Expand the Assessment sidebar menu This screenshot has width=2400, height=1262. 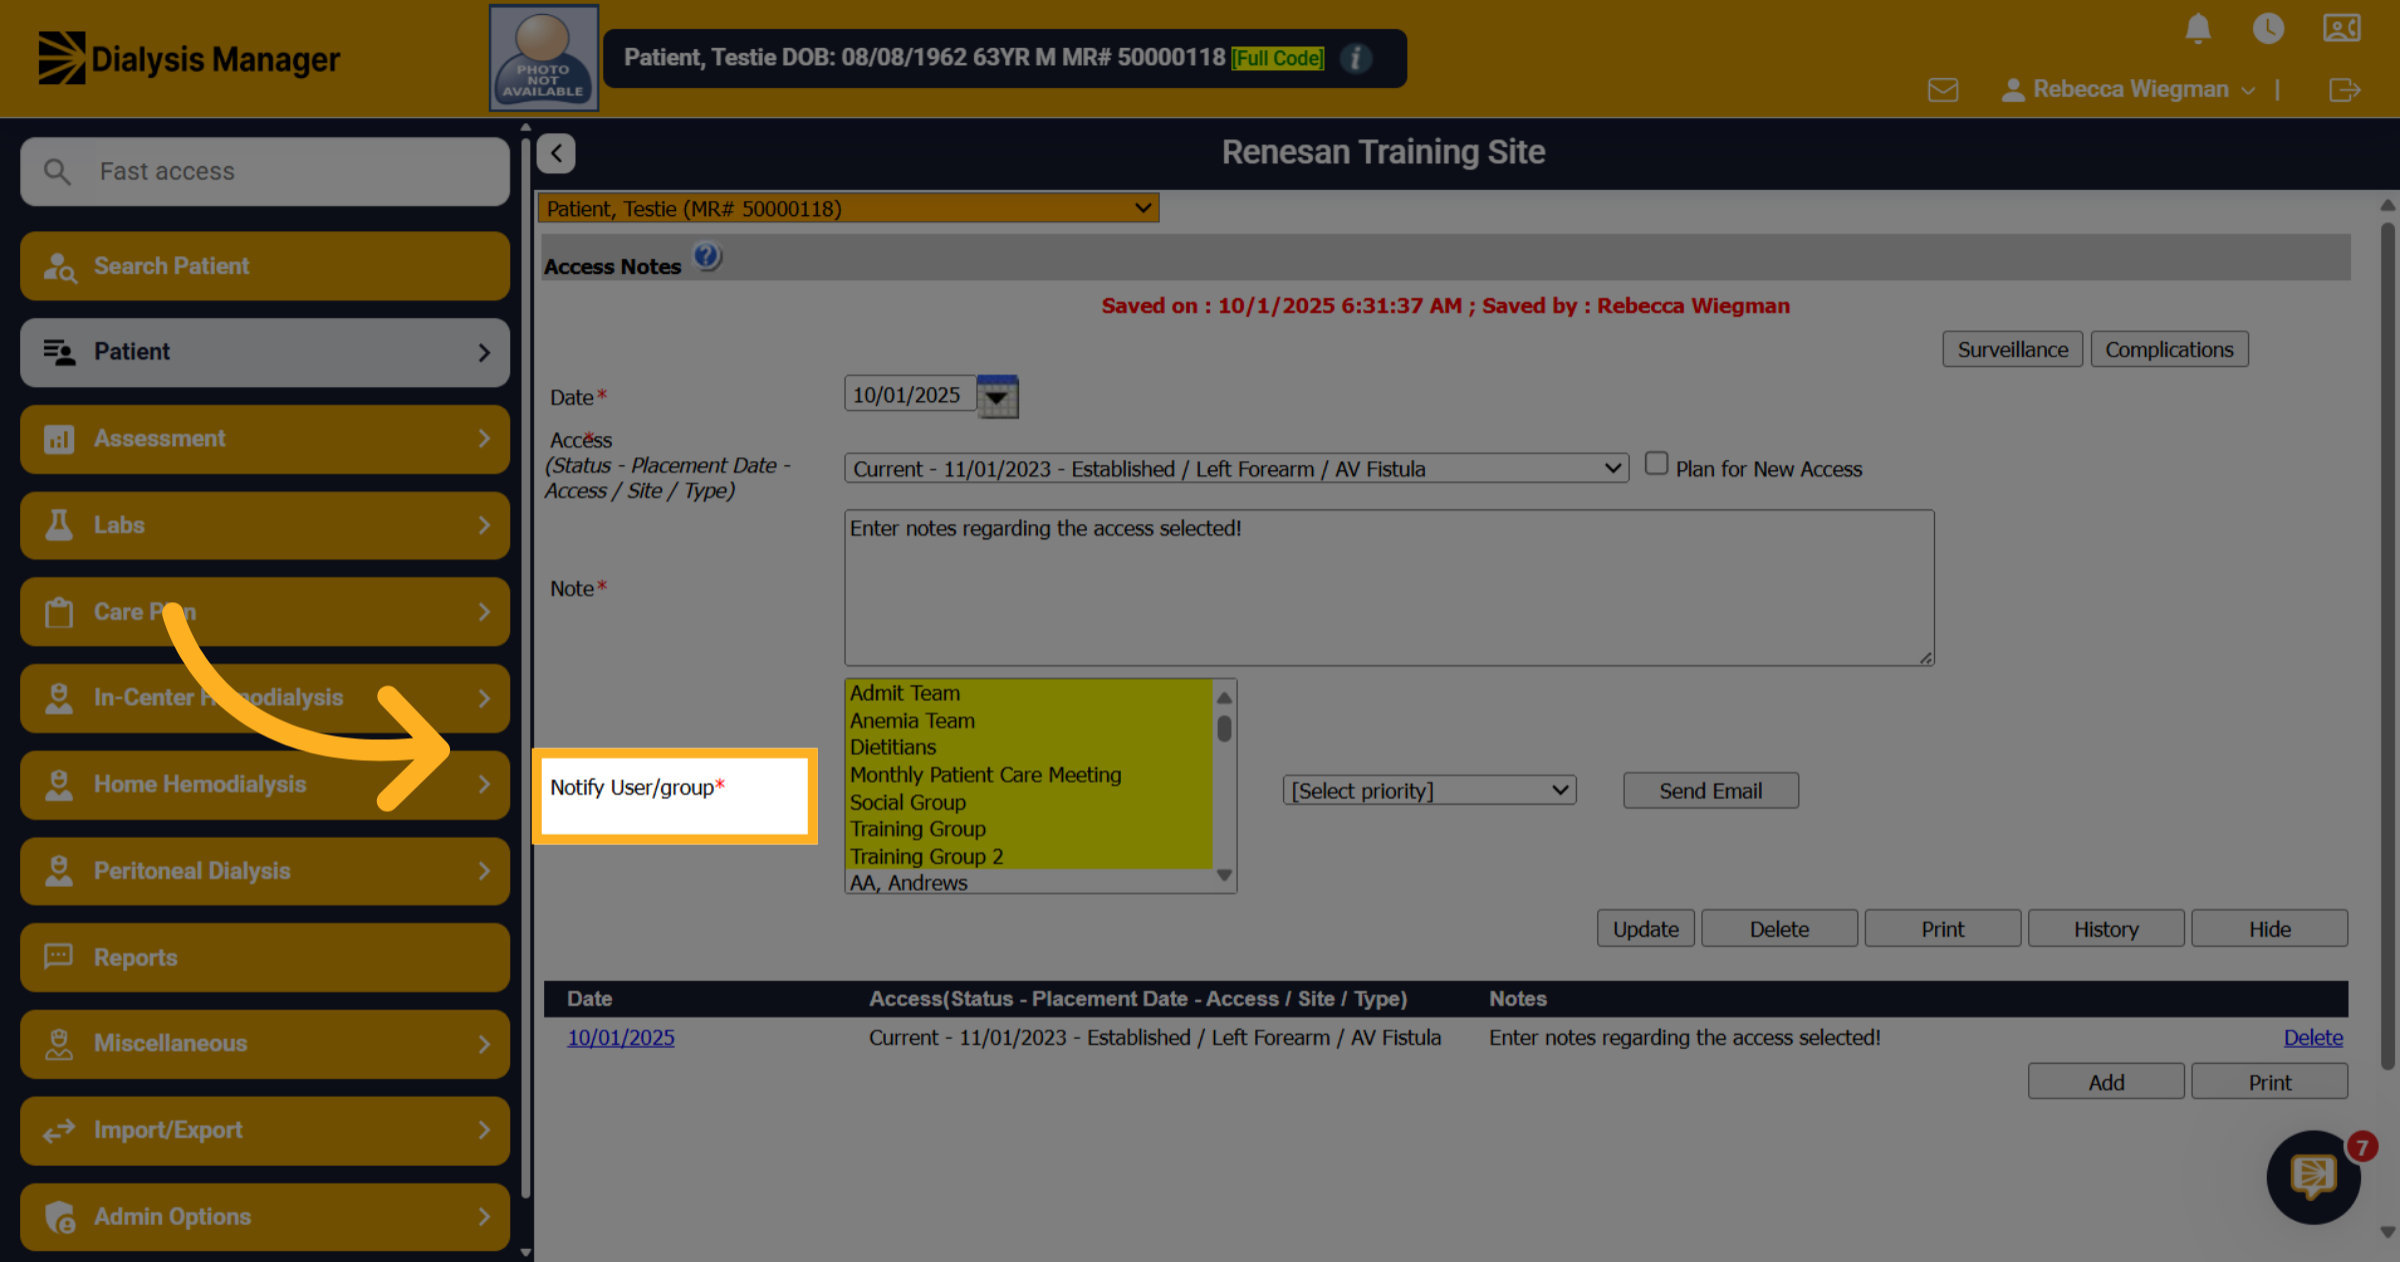[x=265, y=439]
